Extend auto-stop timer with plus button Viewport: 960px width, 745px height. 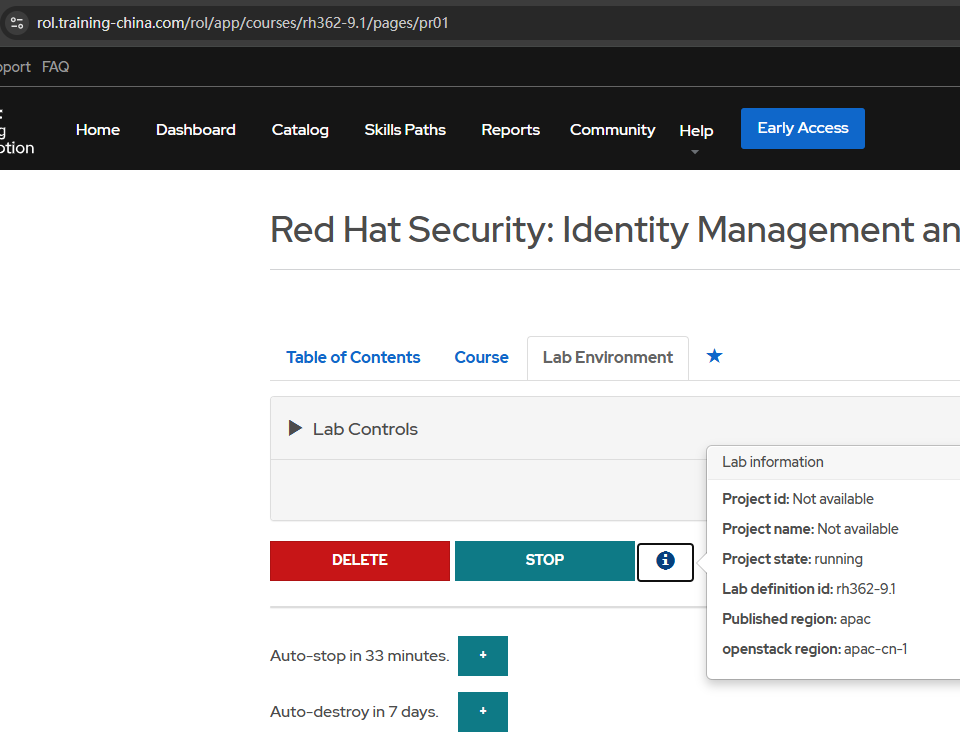tap(483, 656)
